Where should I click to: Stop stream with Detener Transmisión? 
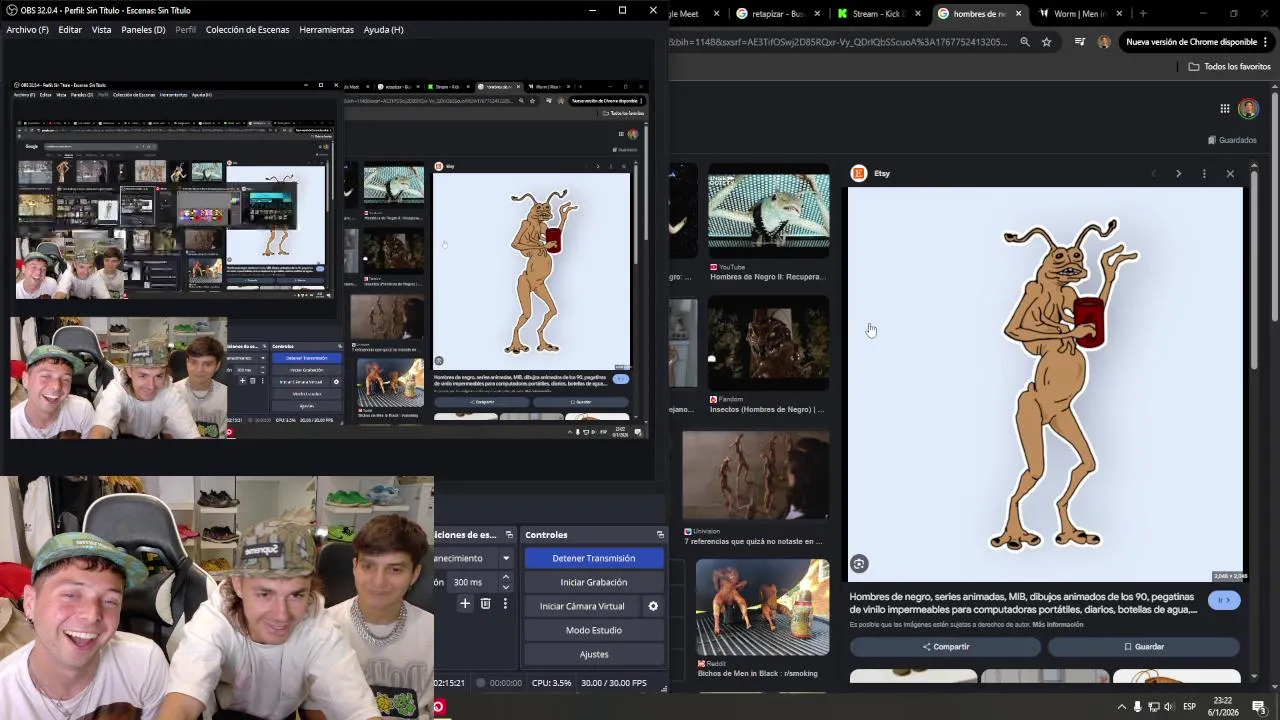pyautogui.click(x=594, y=558)
